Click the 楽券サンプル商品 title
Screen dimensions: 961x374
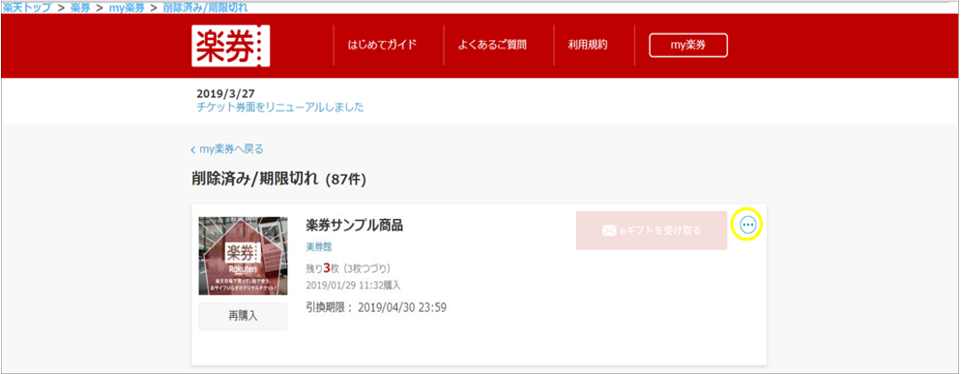pos(354,225)
